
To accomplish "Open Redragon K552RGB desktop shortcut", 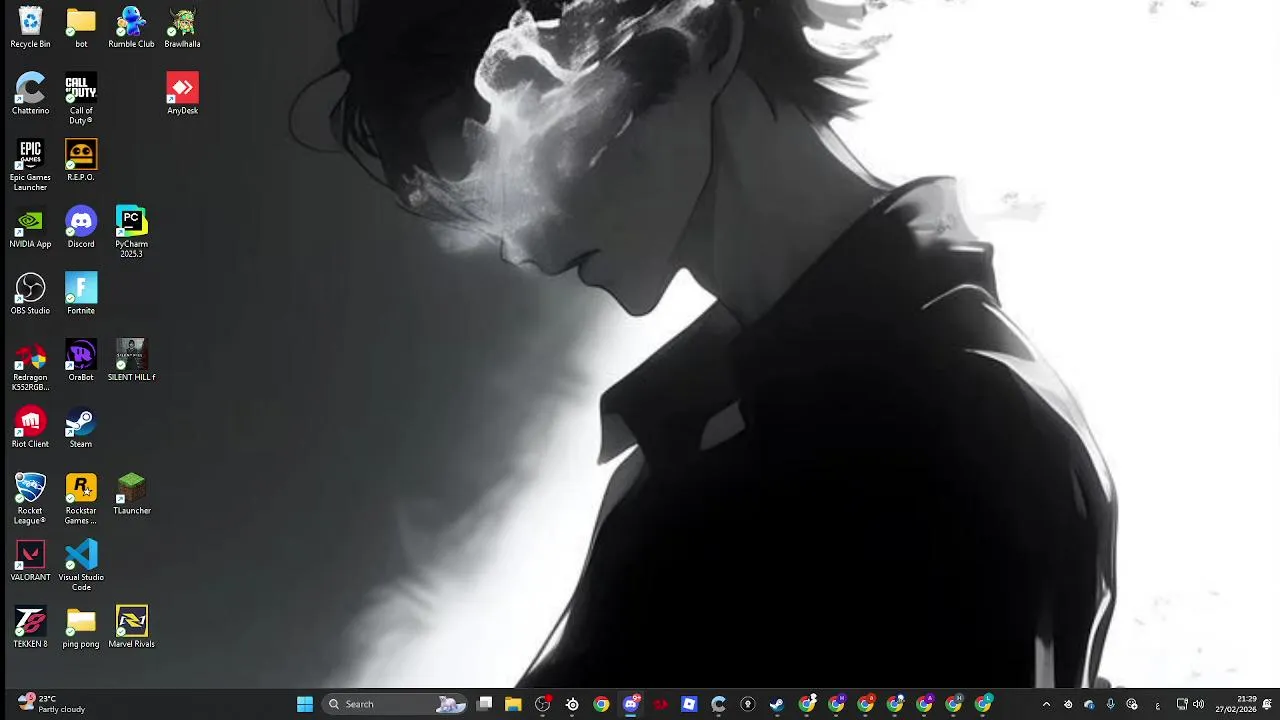I will point(30,365).
